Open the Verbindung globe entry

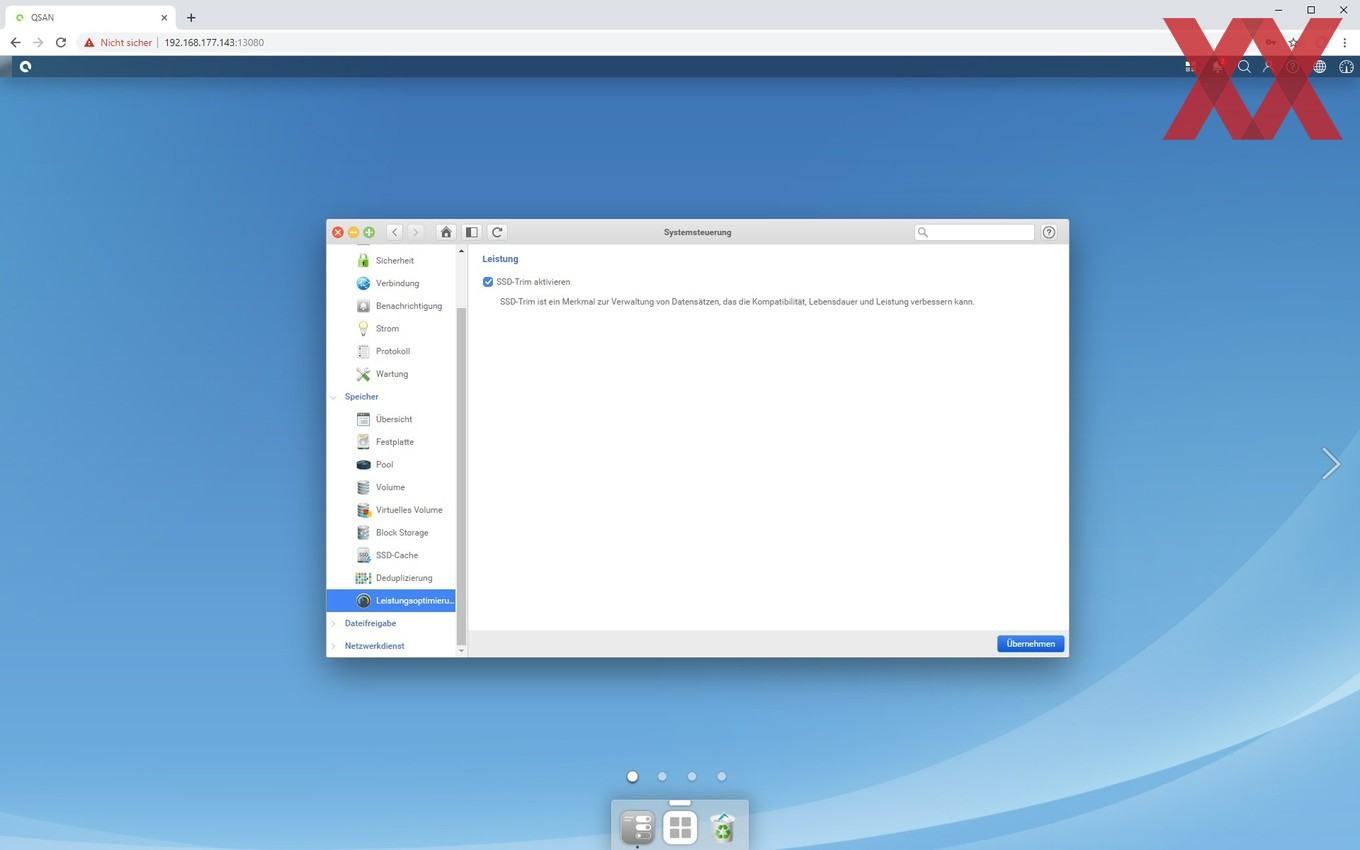point(391,283)
